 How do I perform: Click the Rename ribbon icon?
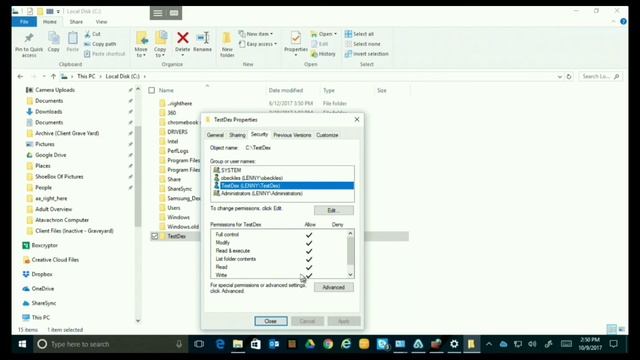point(203,38)
